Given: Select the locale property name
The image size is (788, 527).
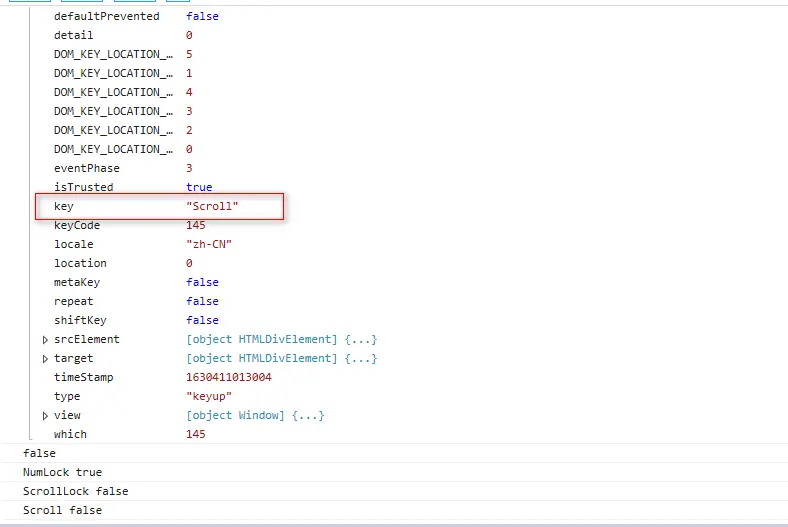Looking at the screenshot, I should [x=74, y=245].
